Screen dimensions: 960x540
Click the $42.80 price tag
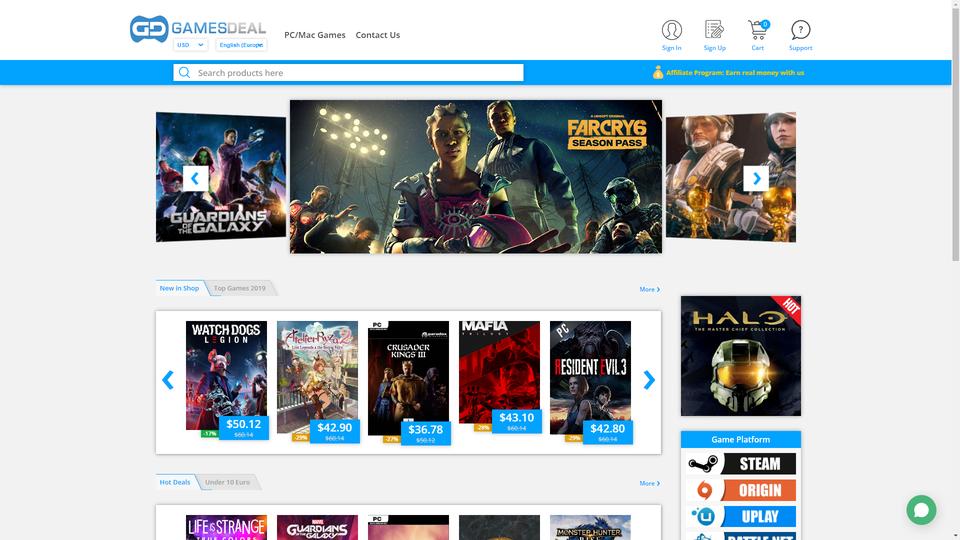tap(607, 432)
